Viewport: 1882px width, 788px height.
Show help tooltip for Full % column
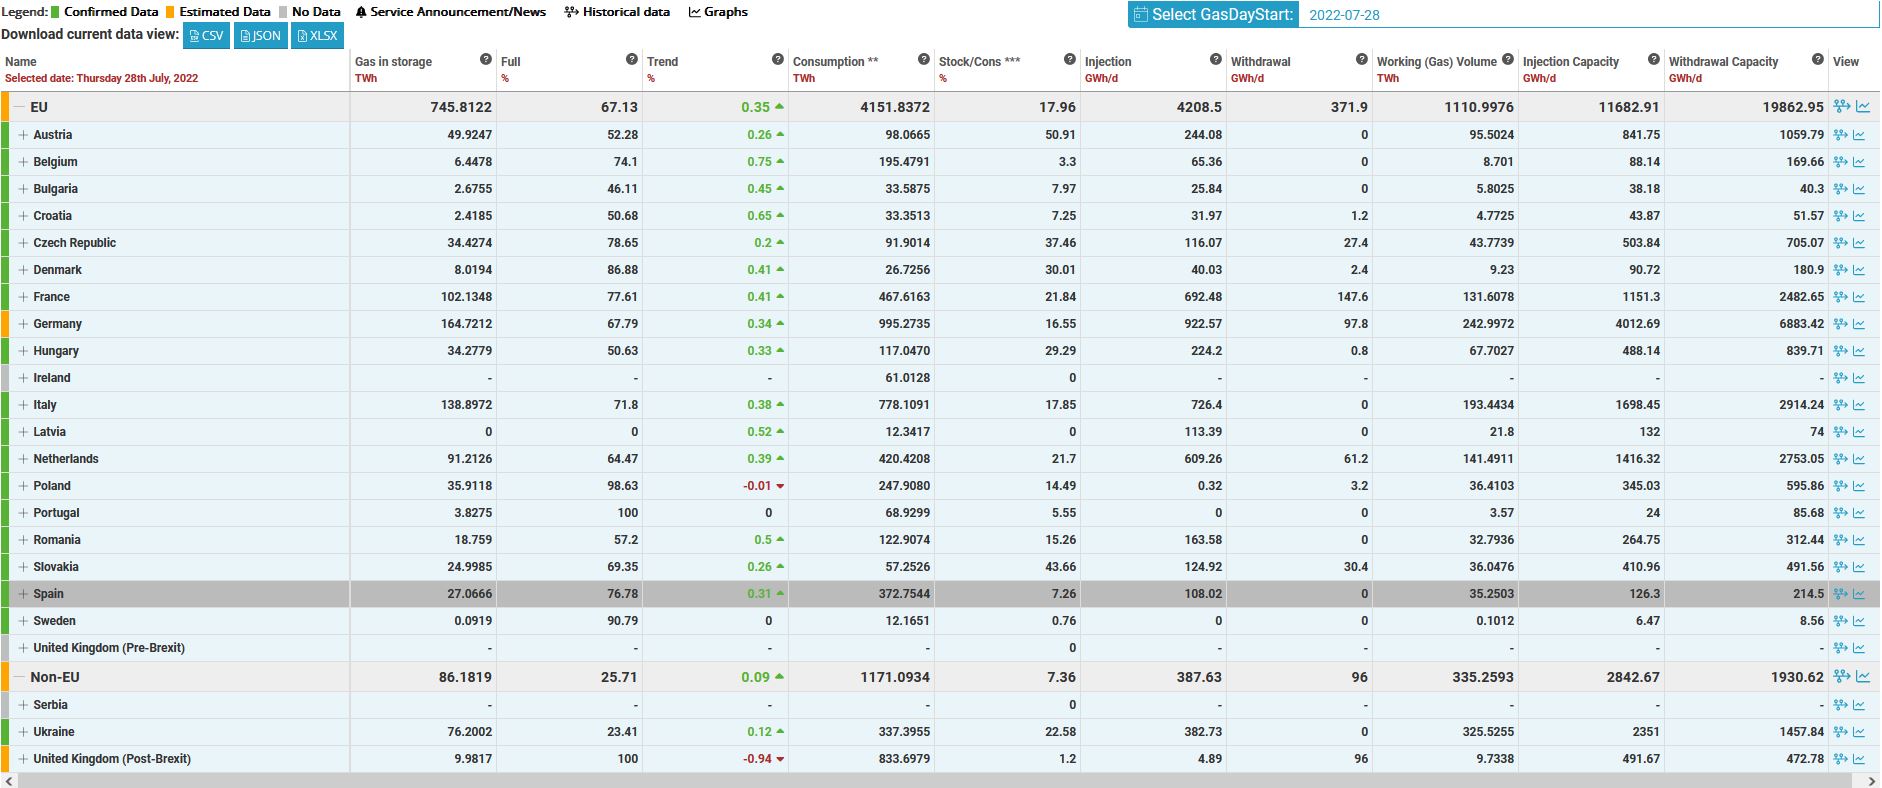[632, 60]
